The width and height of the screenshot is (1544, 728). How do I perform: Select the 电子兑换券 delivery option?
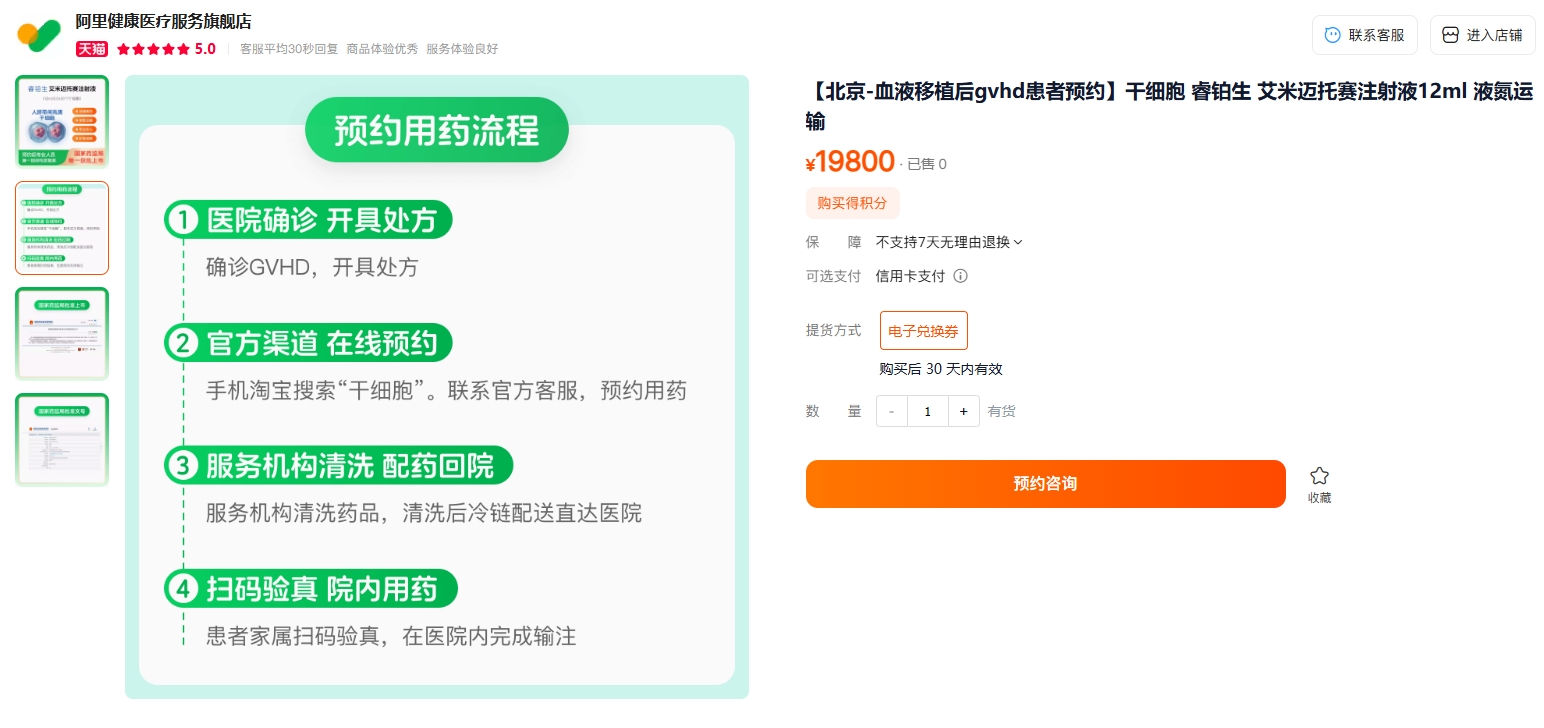pyautogui.click(x=923, y=330)
